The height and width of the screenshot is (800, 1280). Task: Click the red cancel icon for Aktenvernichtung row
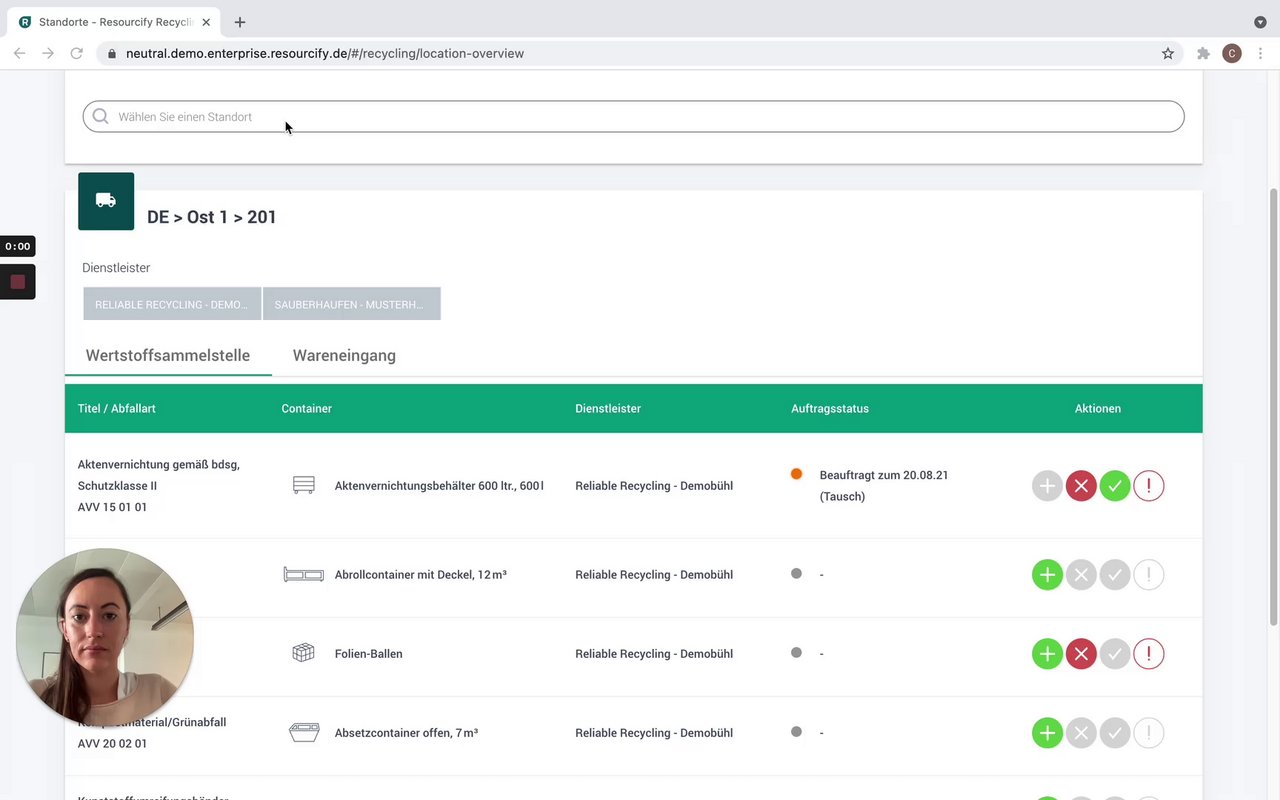pos(1081,486)
